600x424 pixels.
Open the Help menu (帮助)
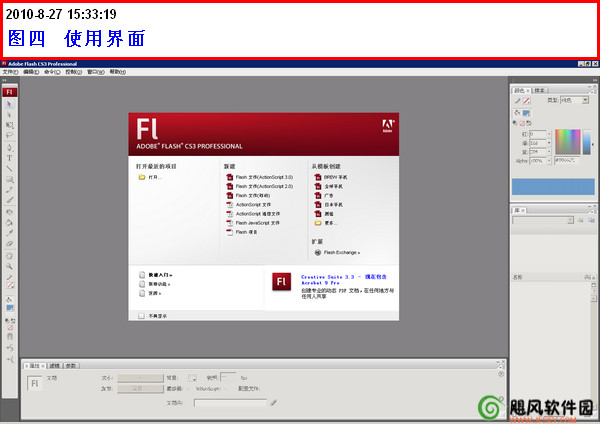click(x=118, y=72)
